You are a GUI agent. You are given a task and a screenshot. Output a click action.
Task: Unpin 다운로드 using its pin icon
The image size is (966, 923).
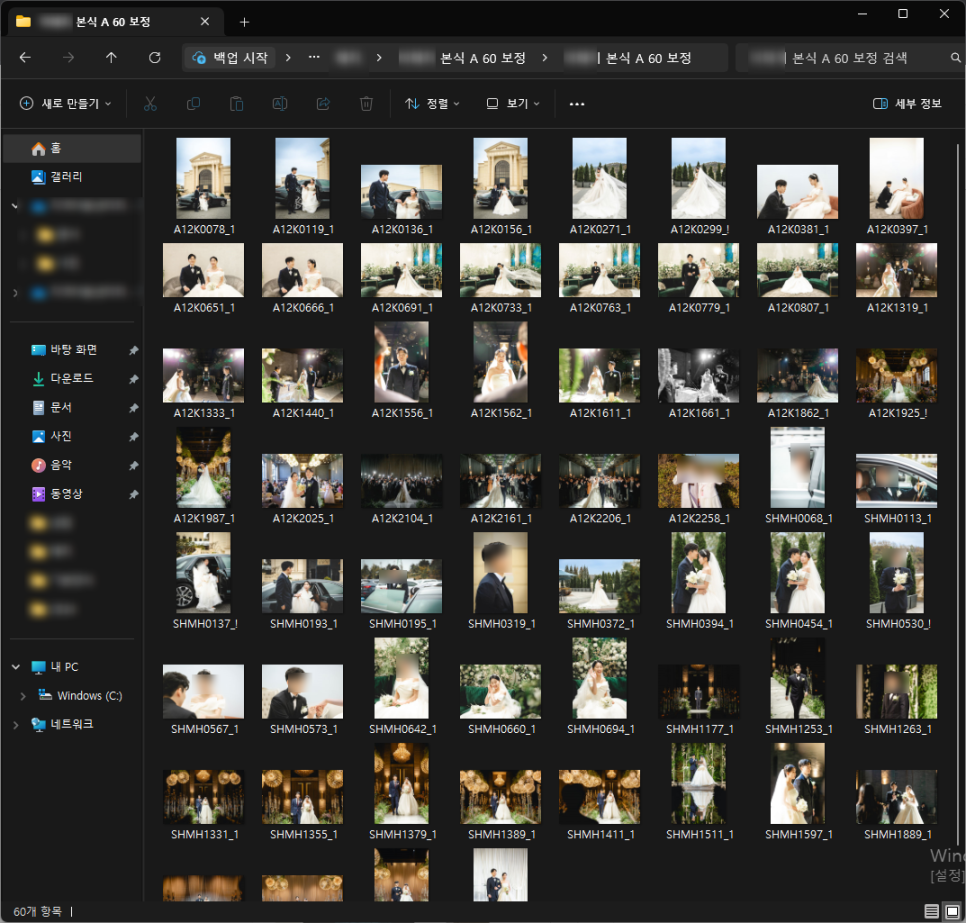pyautogui.click(x=133, y=379)
